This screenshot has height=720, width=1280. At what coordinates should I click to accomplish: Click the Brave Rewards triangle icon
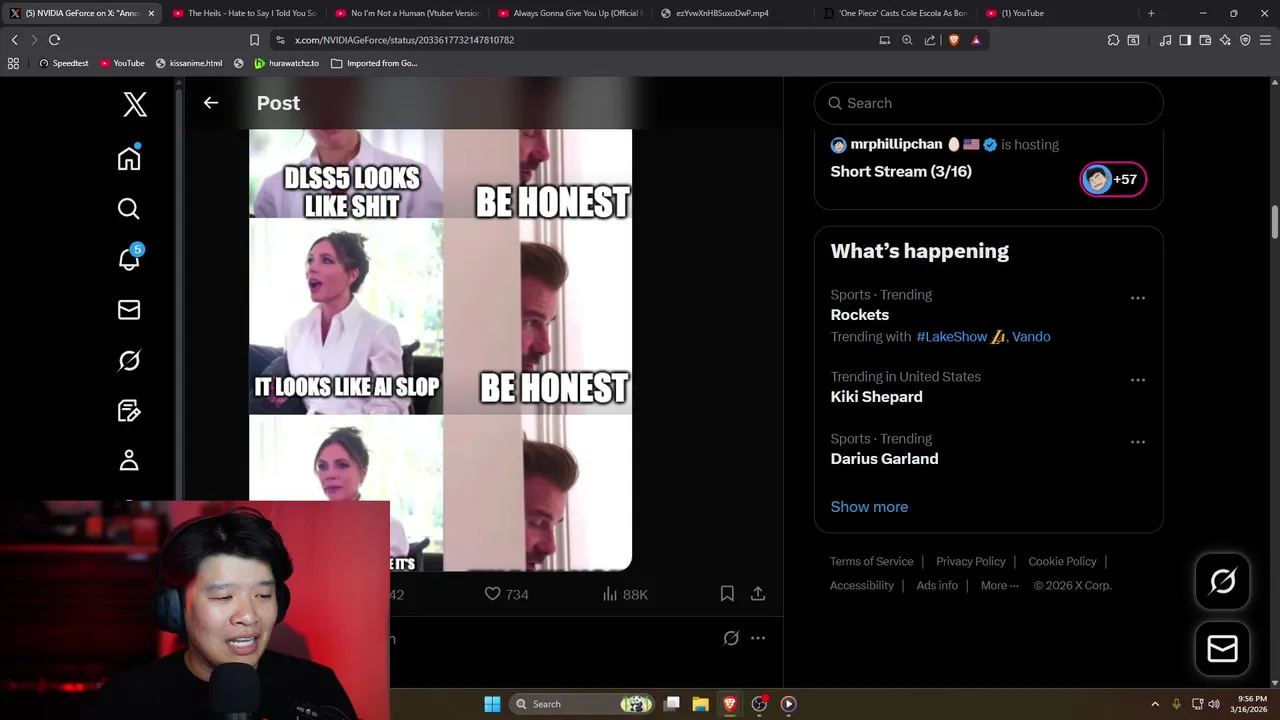coord(976,40)
